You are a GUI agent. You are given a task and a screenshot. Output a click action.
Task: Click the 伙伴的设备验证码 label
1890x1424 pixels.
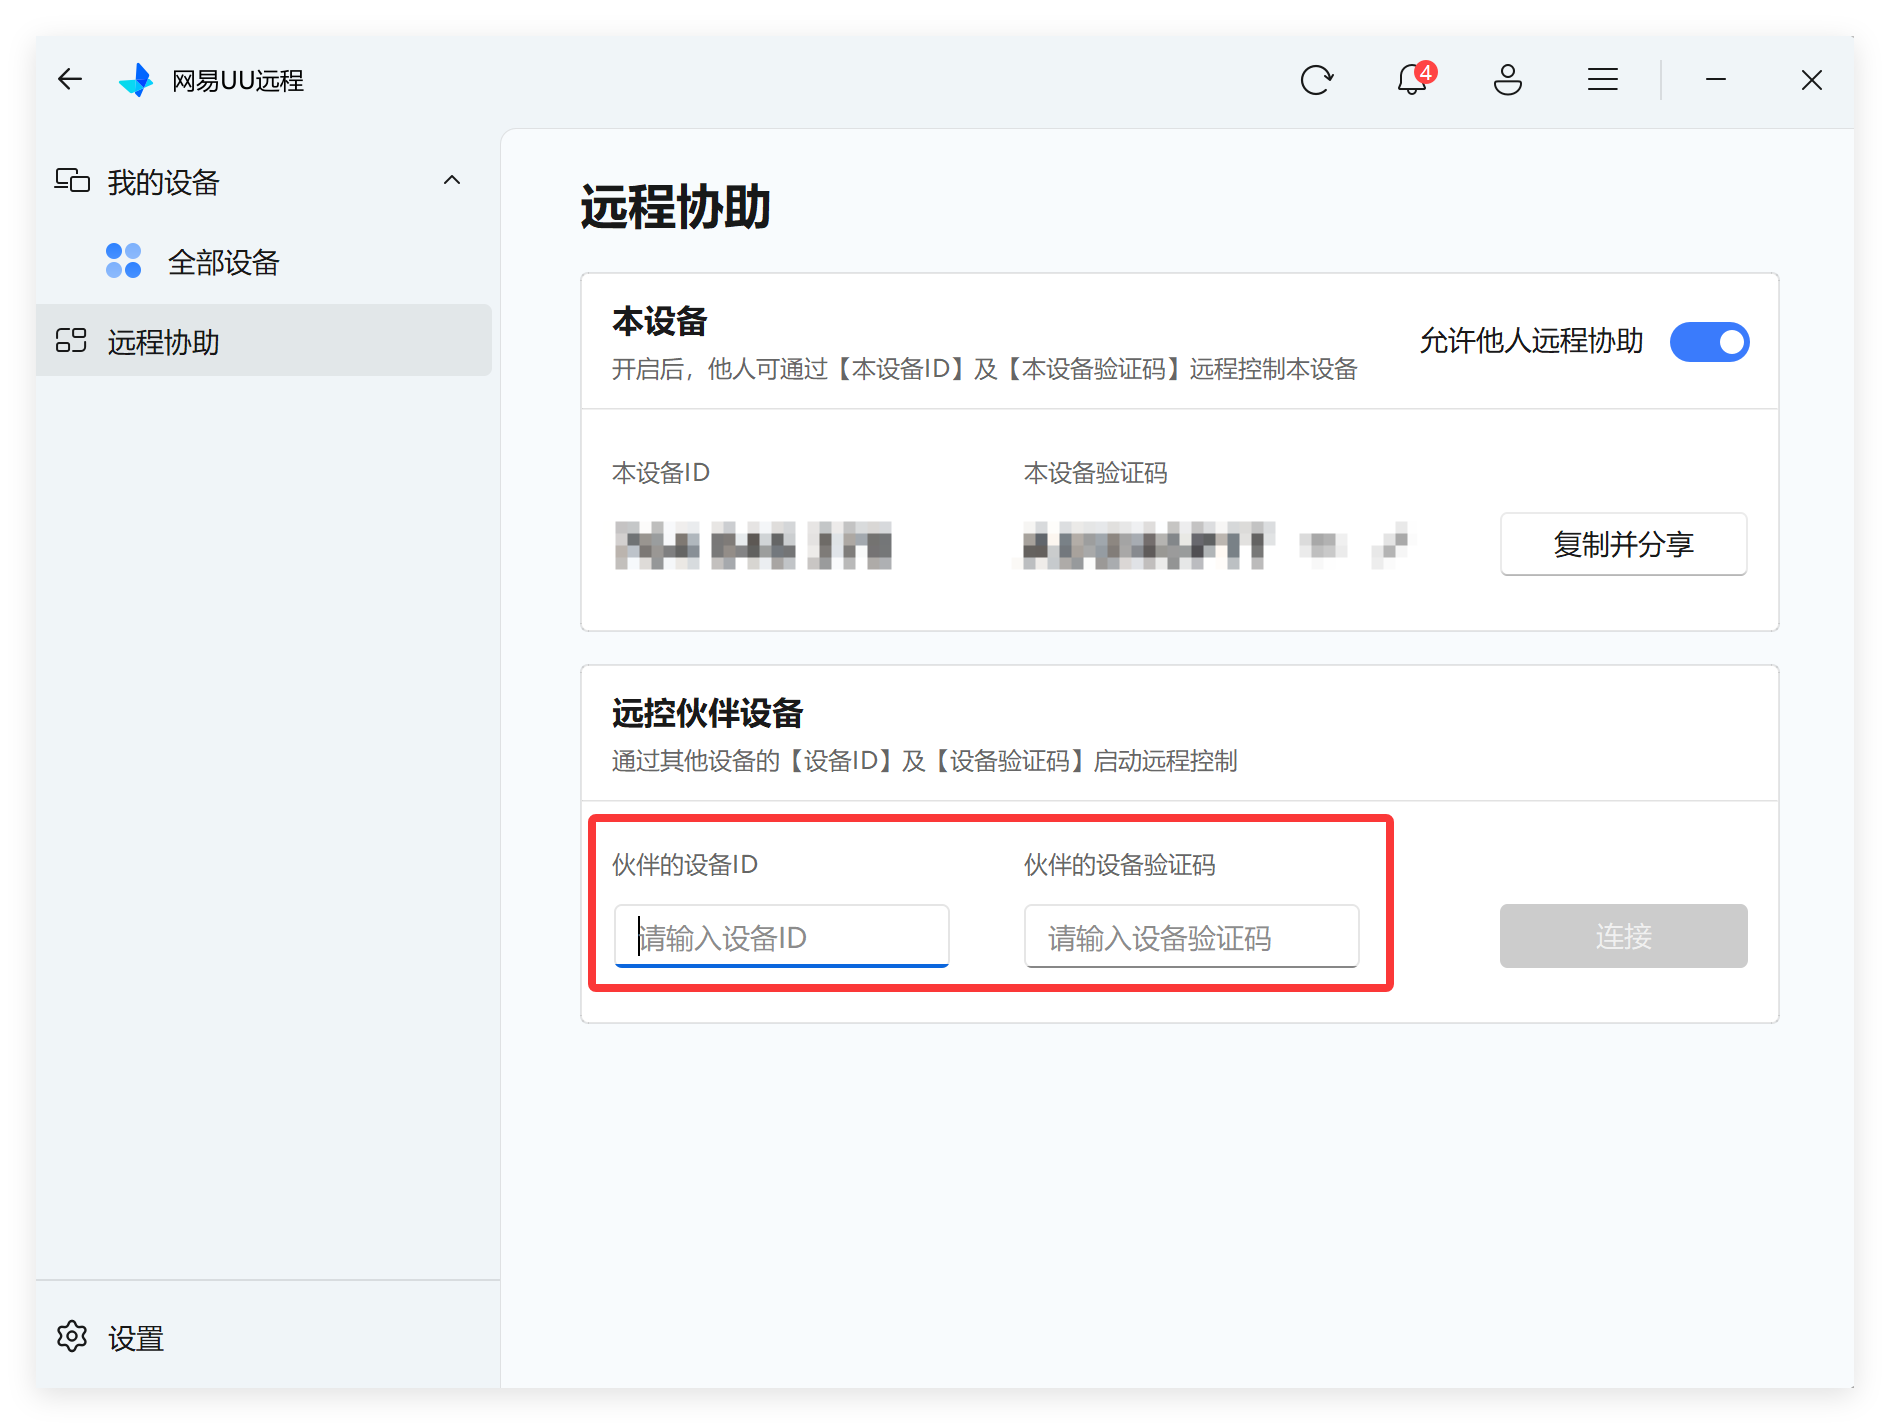click(x=1120, y=865)
